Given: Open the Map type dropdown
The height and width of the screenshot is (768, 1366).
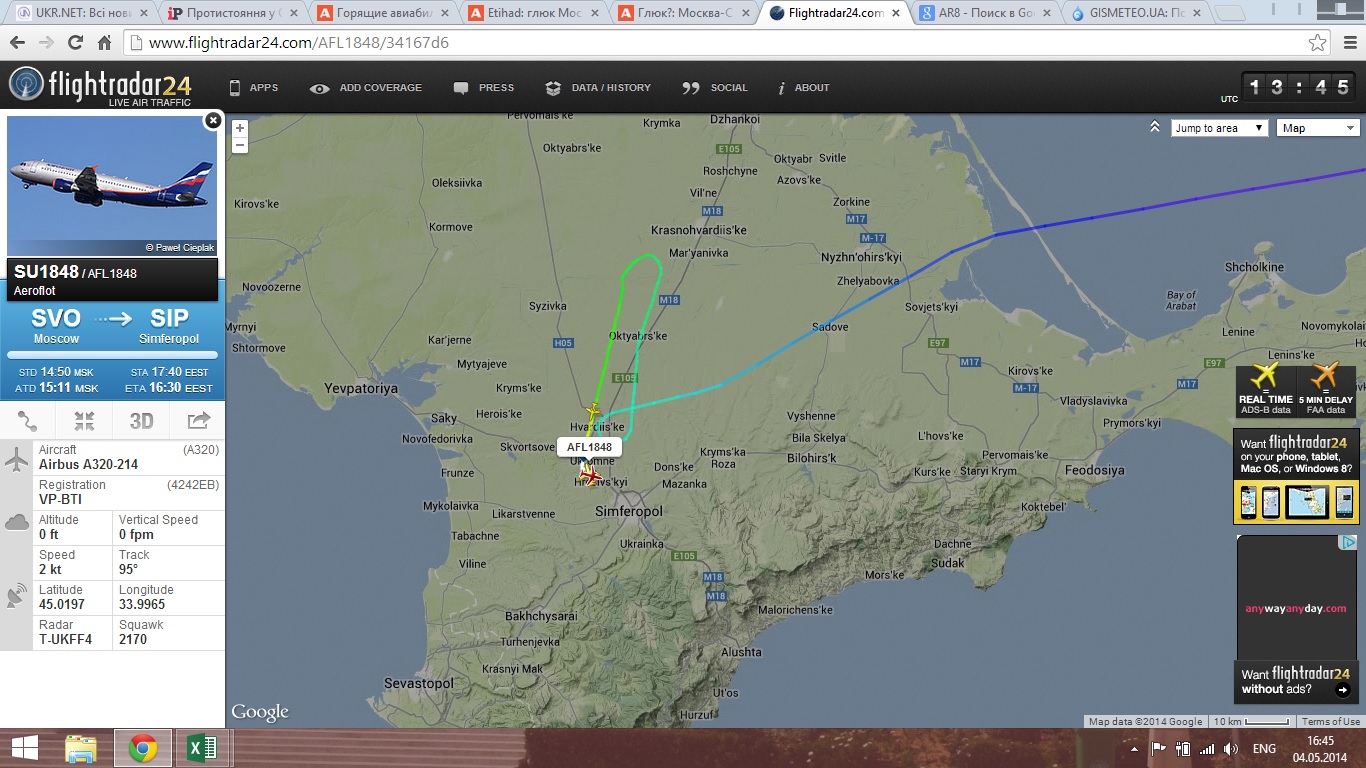Looking at the screenshot, I should coord(1318,128).
